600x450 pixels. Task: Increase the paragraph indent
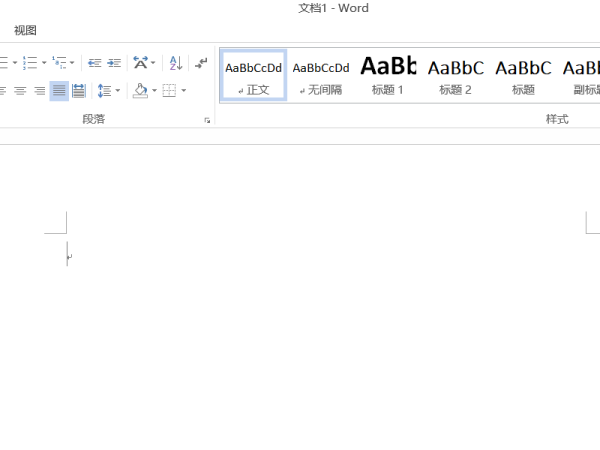tap(114, 63)
